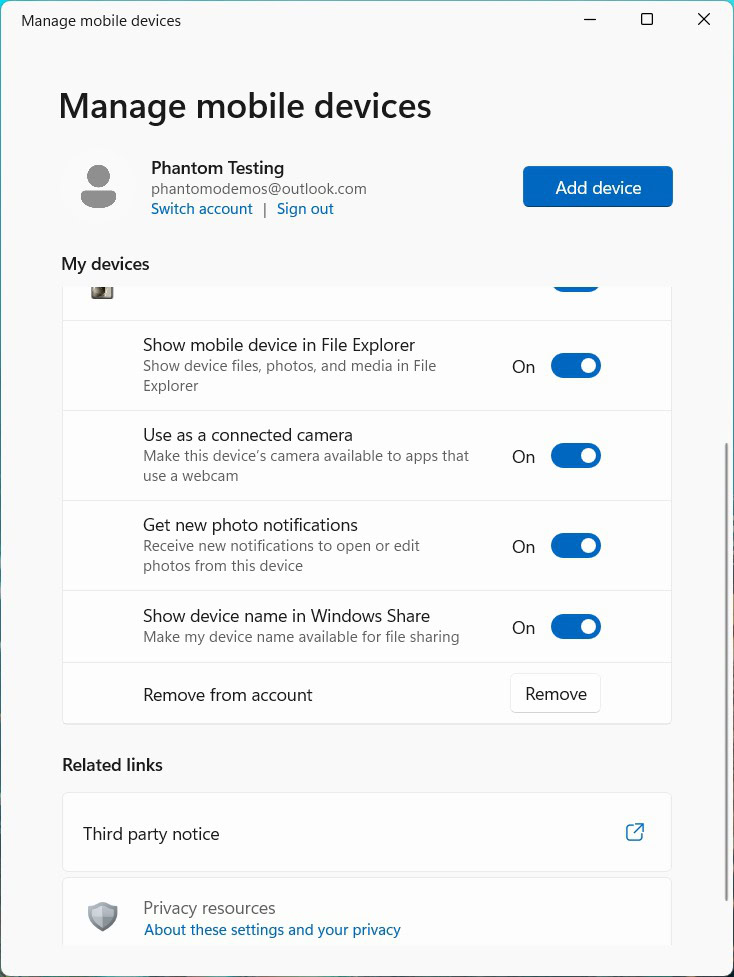This screenshot has height=977, width=734.
Task: Click the Sign out link
Action: click(x=305, y=209)
